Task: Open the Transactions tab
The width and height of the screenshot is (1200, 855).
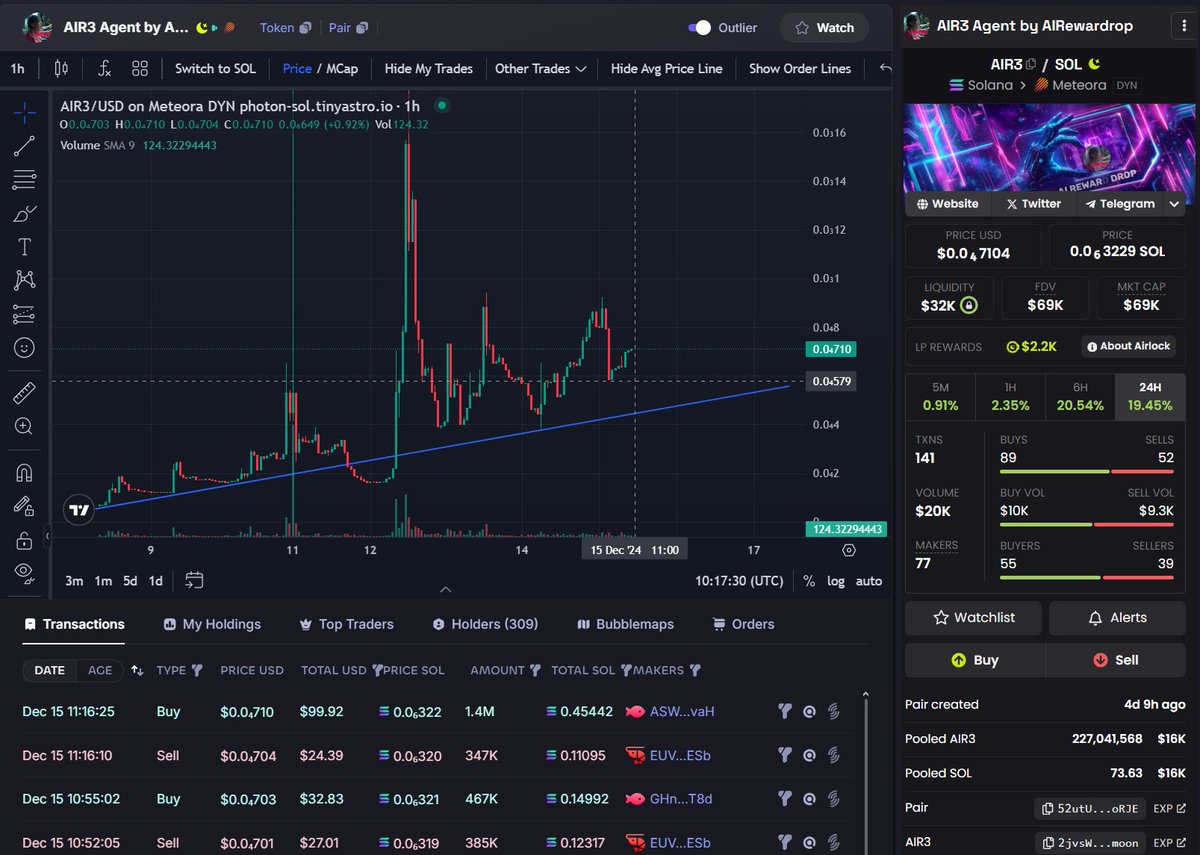Action: 75,624
